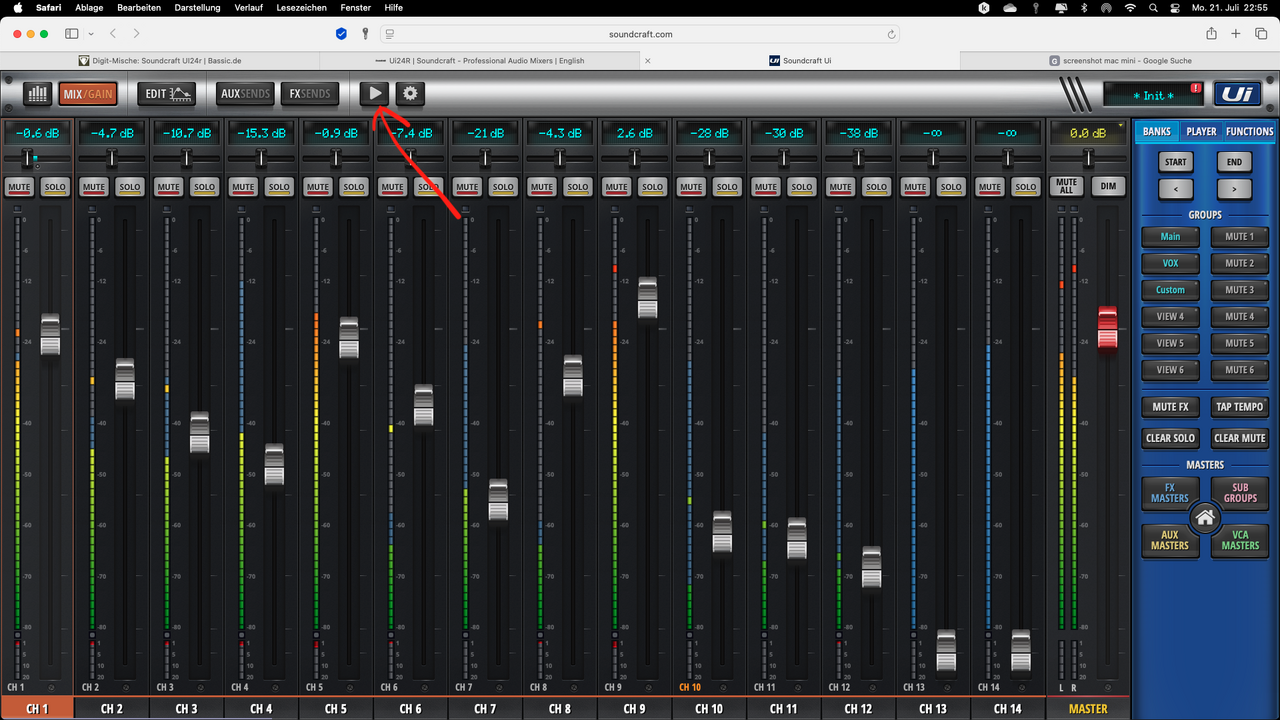1280x720 pixels.
Task: Go back with Safari back arrow
Action: [112, 33]
